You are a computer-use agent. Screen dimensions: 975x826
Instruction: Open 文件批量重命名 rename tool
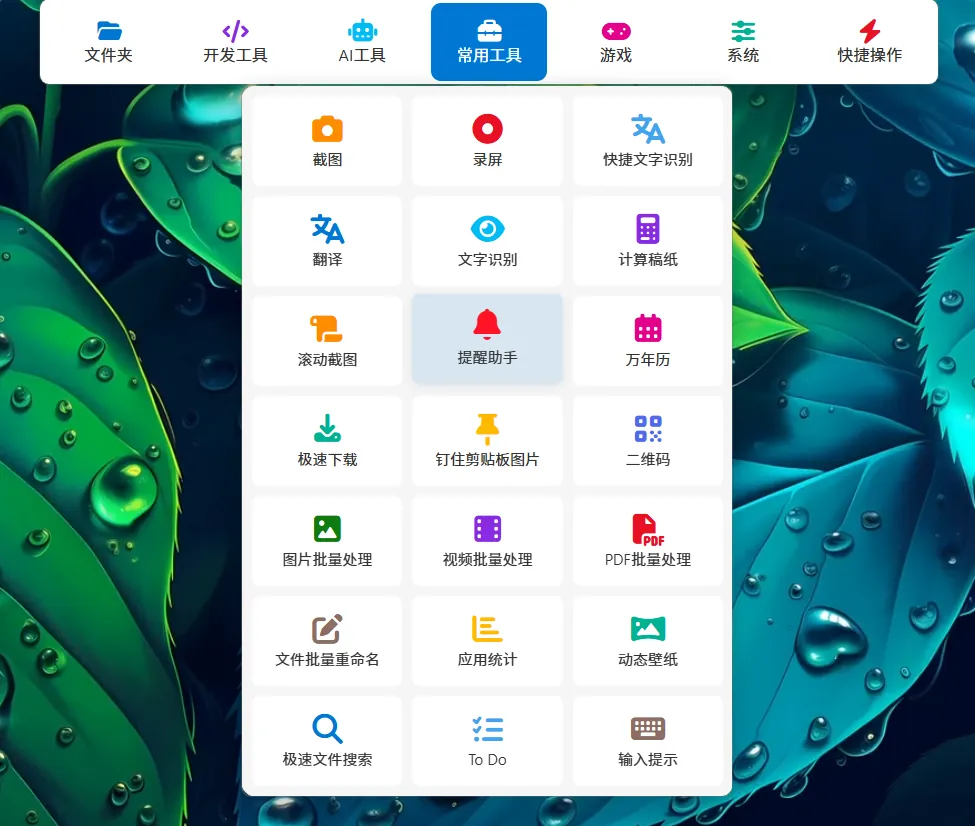click(327, 641)
